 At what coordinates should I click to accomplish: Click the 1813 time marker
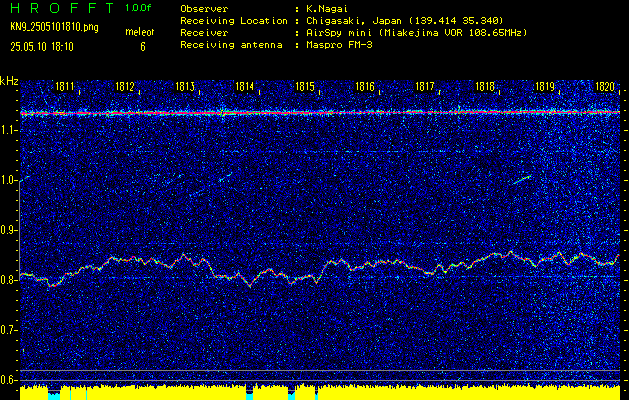click(x=185, y=86)
